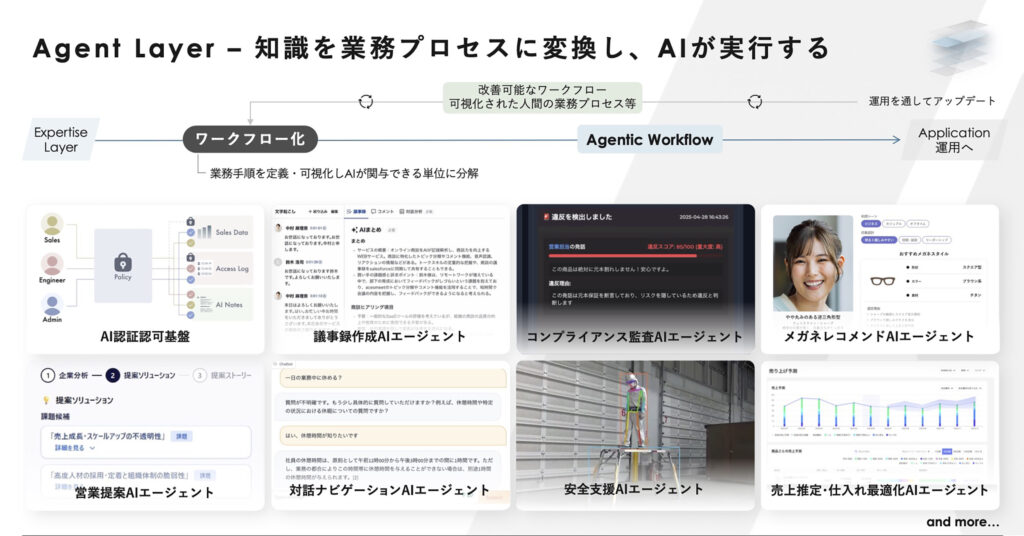The height and width of the screenshot is (536, 1024).
Task: Click the Engineer user avatar icon
Action: point(52,264)
